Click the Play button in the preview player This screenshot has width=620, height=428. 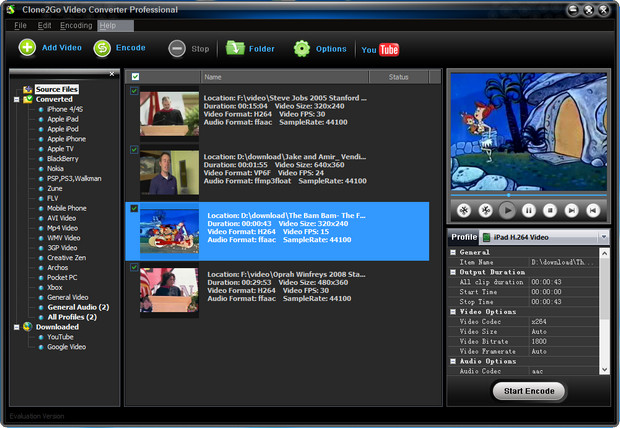click(507, 210)
